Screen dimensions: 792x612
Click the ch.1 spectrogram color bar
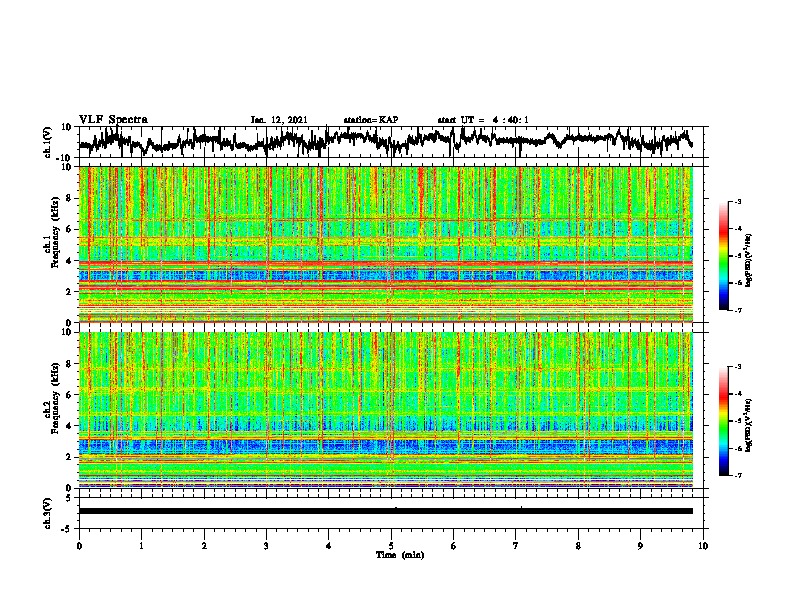pyautogui.click(x=724, y=256)
